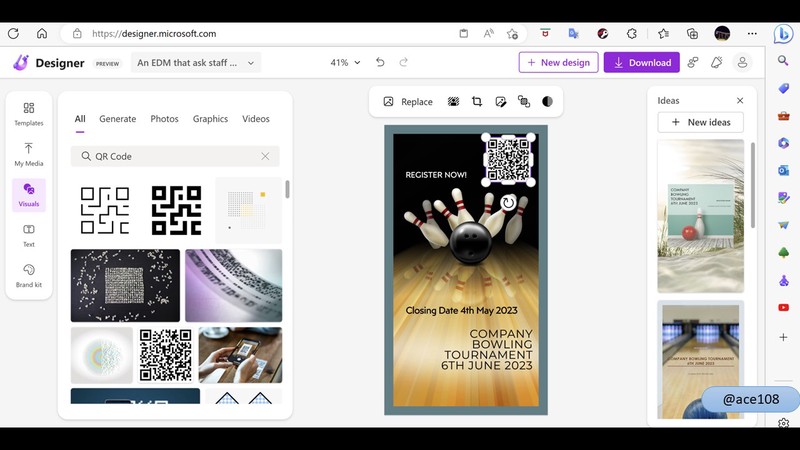Open the Text panel
The height and width of the screenshot is (450, 800).
point(29,235)
